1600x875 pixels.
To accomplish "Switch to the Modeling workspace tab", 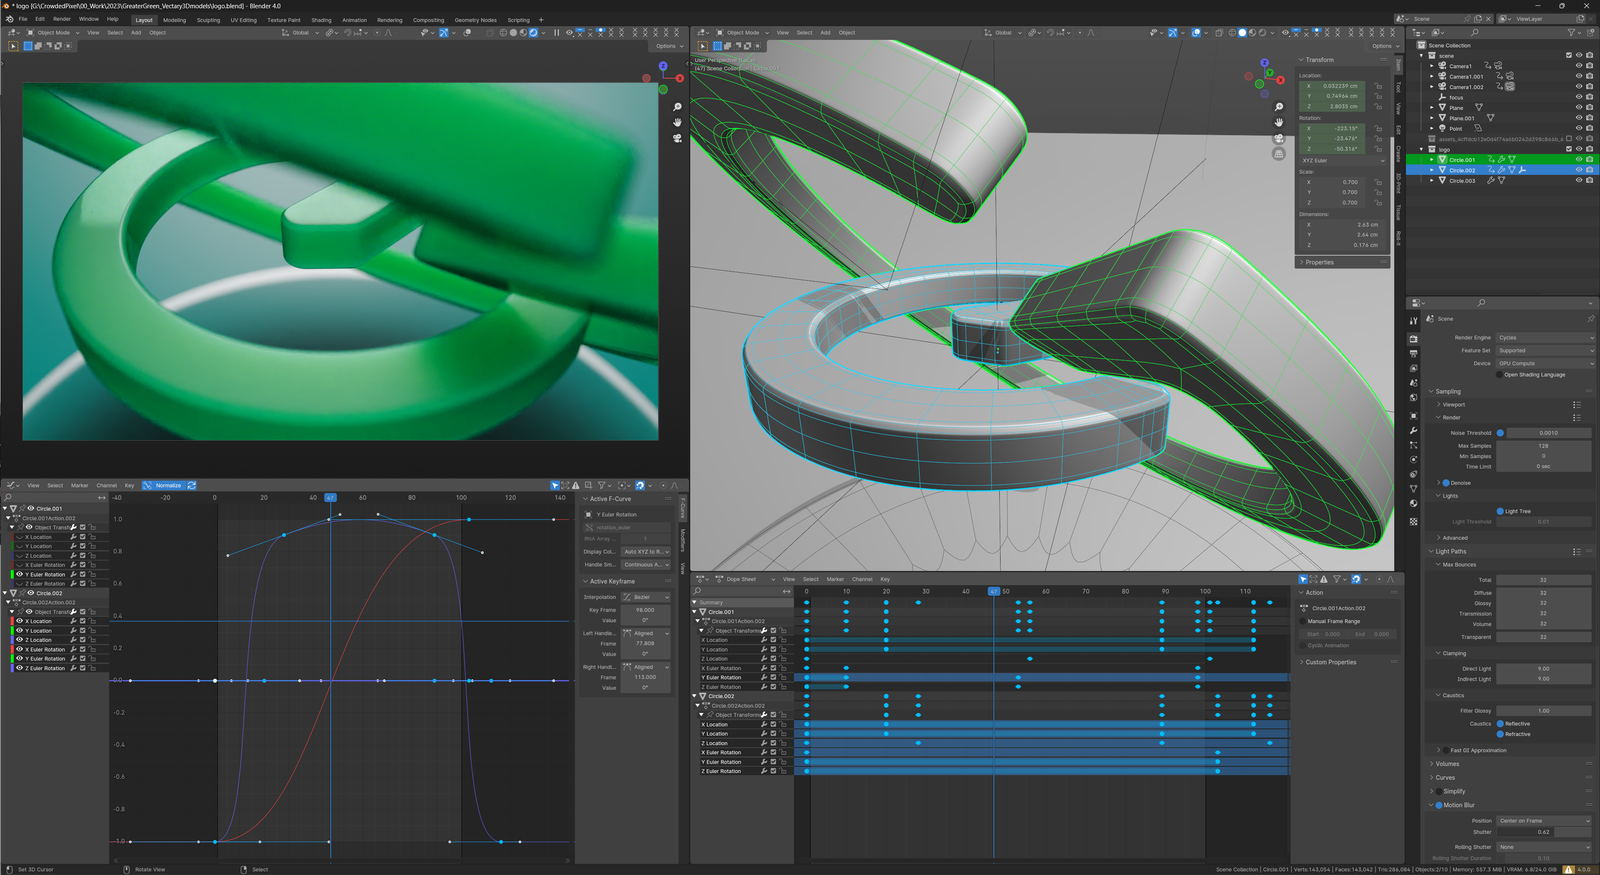I will pos(175,20).
